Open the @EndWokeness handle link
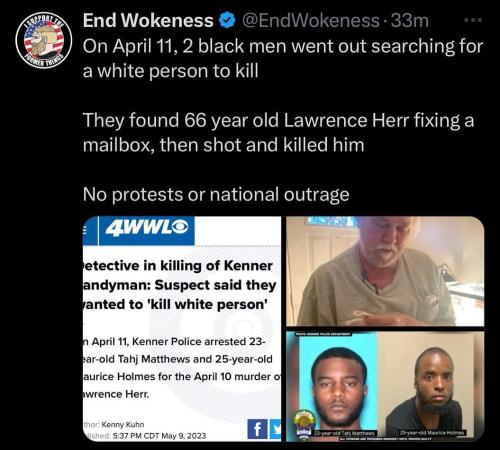 (x=310, y=20)
